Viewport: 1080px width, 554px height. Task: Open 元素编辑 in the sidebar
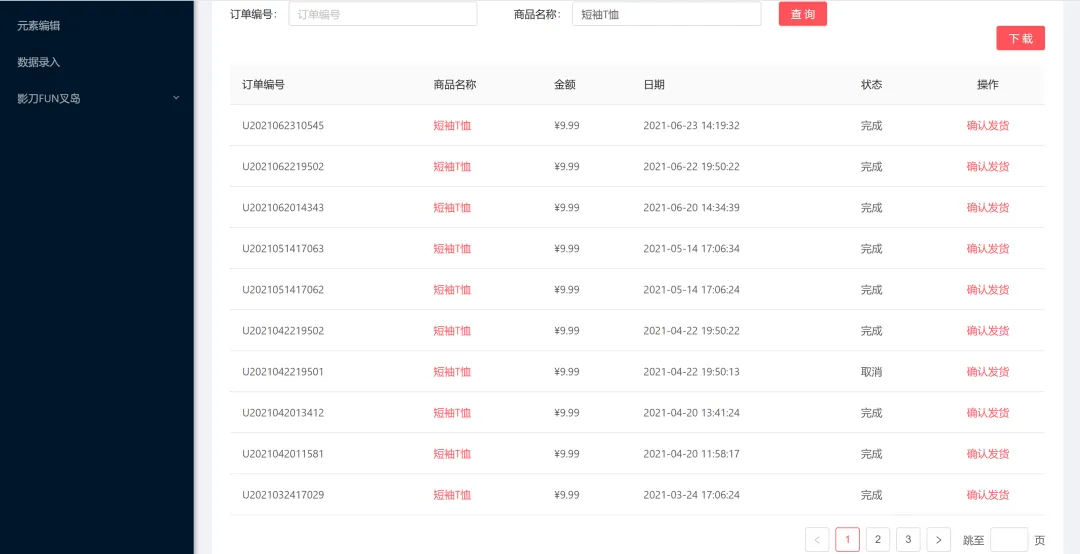(x=39, y=25)
